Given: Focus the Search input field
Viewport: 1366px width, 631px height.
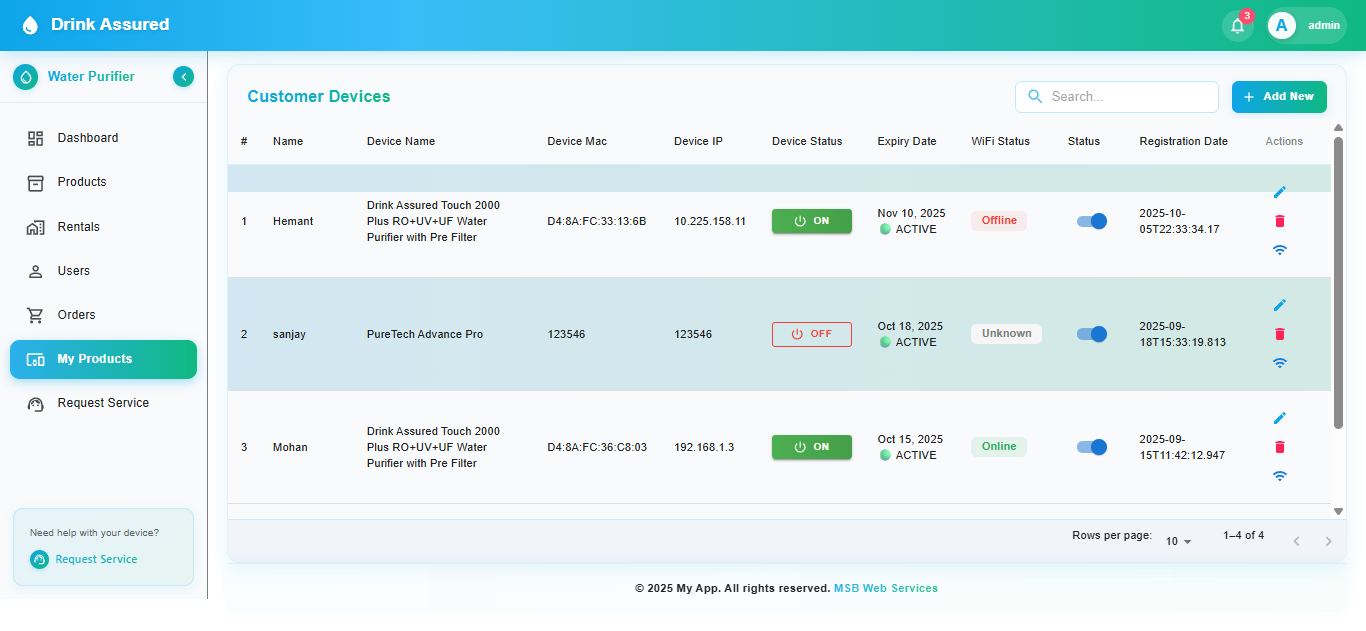Looking at the screenshot, I should tap(1128, 97).
